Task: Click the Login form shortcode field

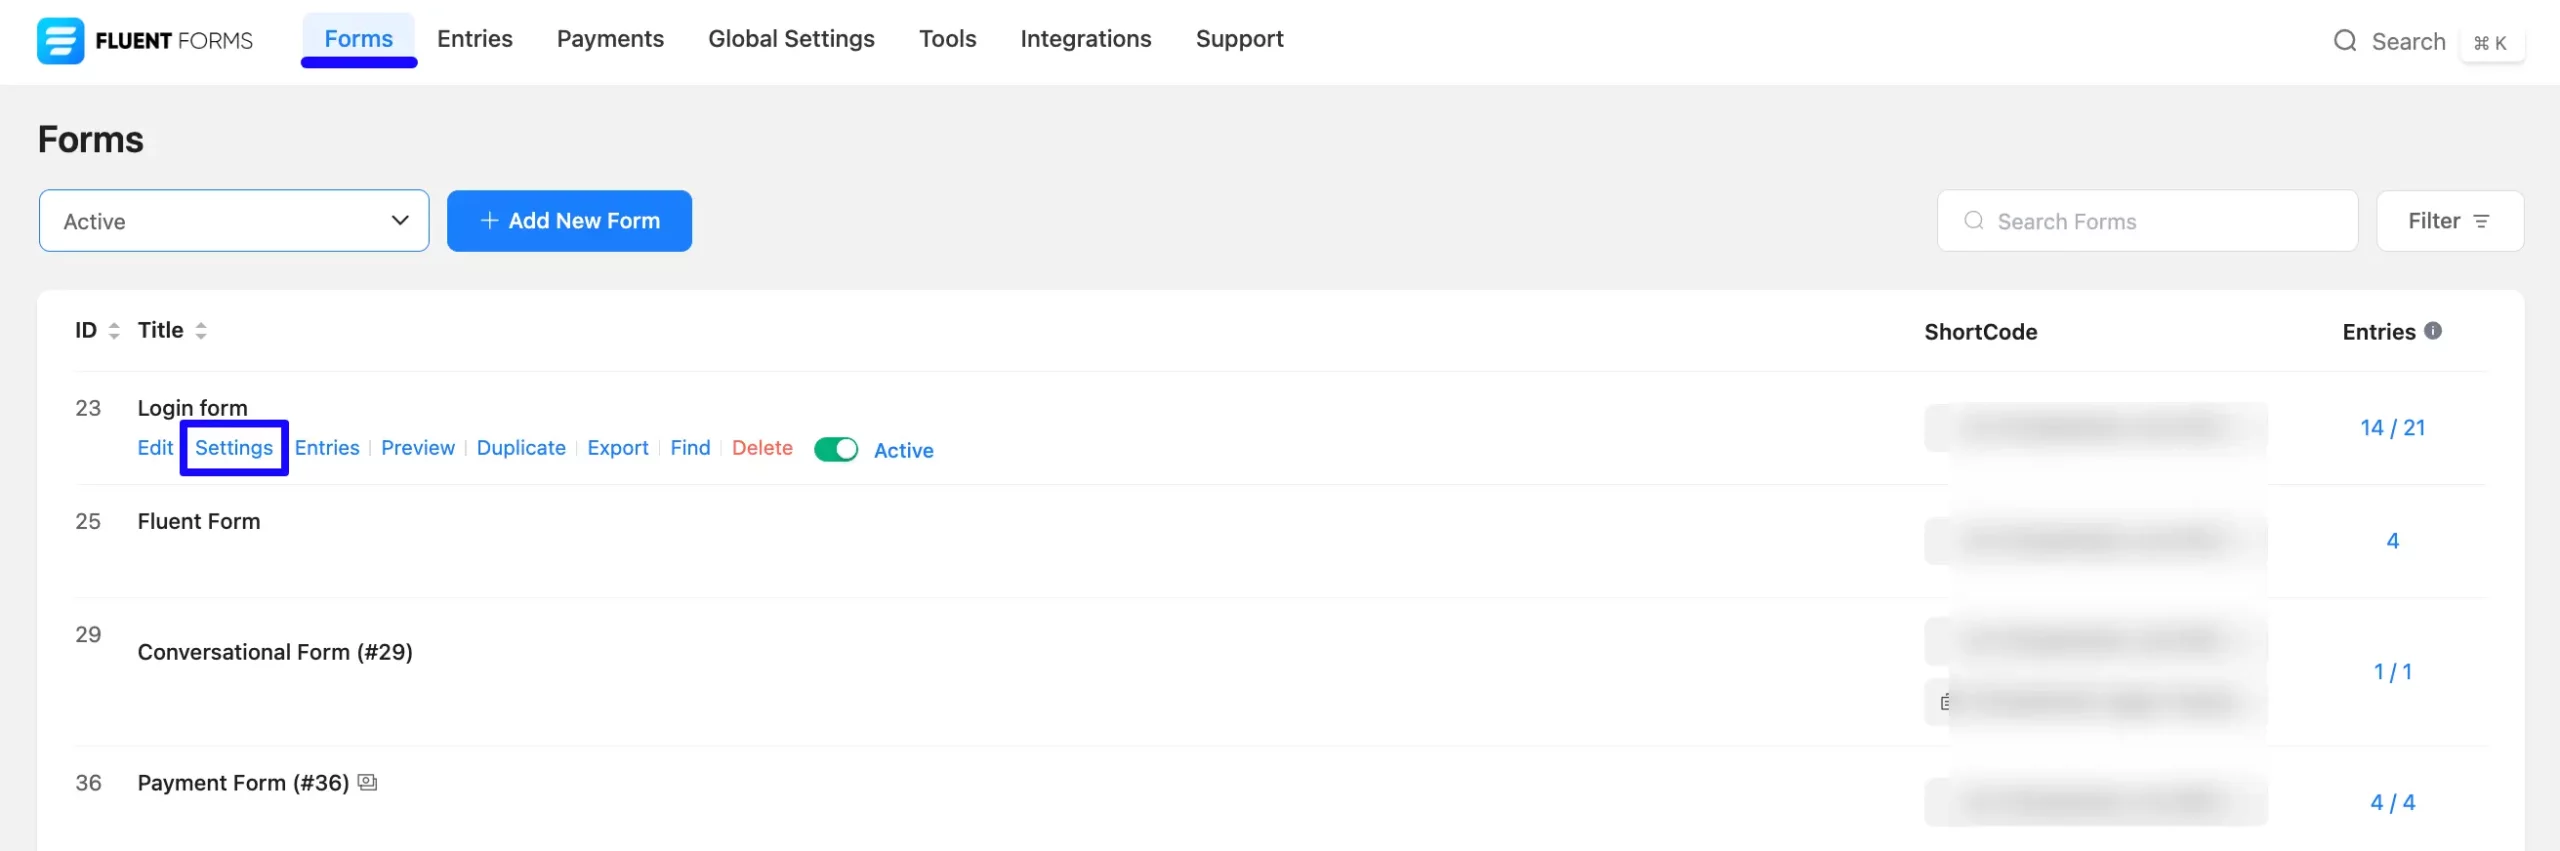Action: click(x=2096, y=428)
